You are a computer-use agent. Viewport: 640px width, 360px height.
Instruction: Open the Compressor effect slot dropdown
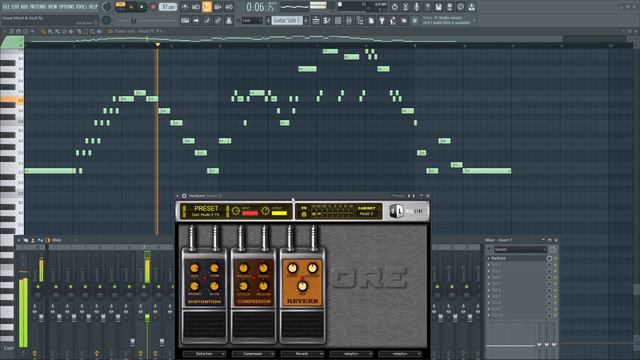pyautogui.click(x=253, y=354)
